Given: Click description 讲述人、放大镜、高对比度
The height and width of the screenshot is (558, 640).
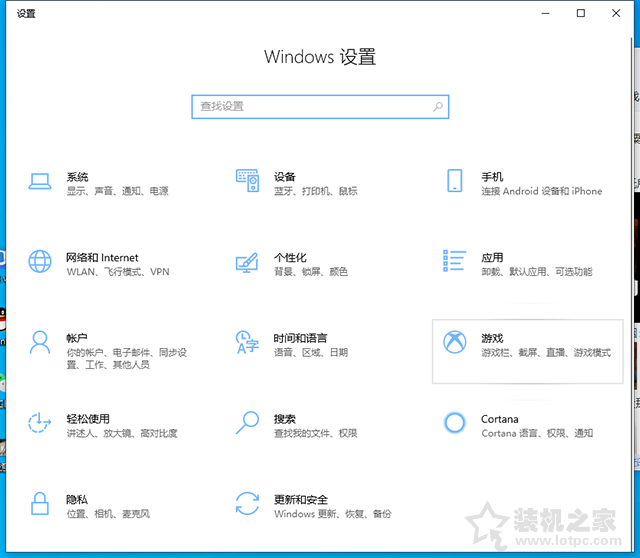Looking at the screenshot, I should click(122, 433).
